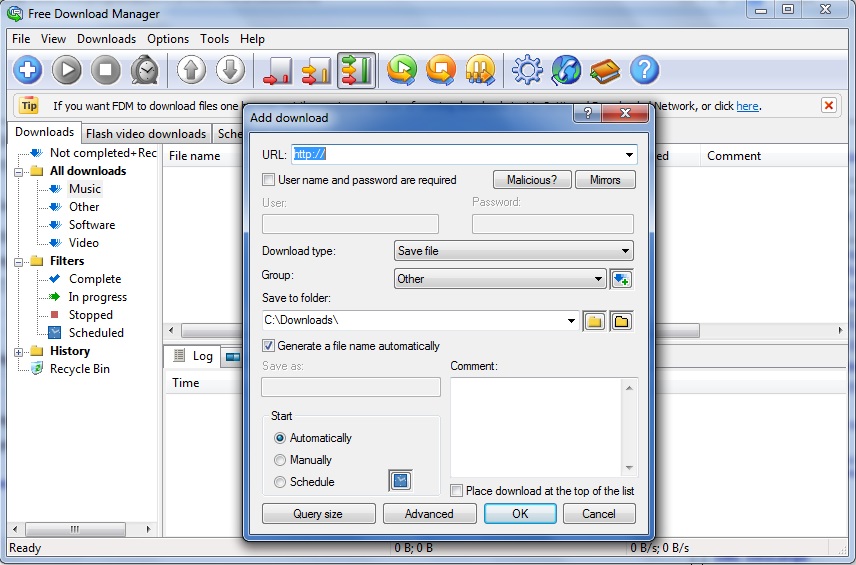
Task: Enable User name and password required checkbox
Action: click(268, 180)
